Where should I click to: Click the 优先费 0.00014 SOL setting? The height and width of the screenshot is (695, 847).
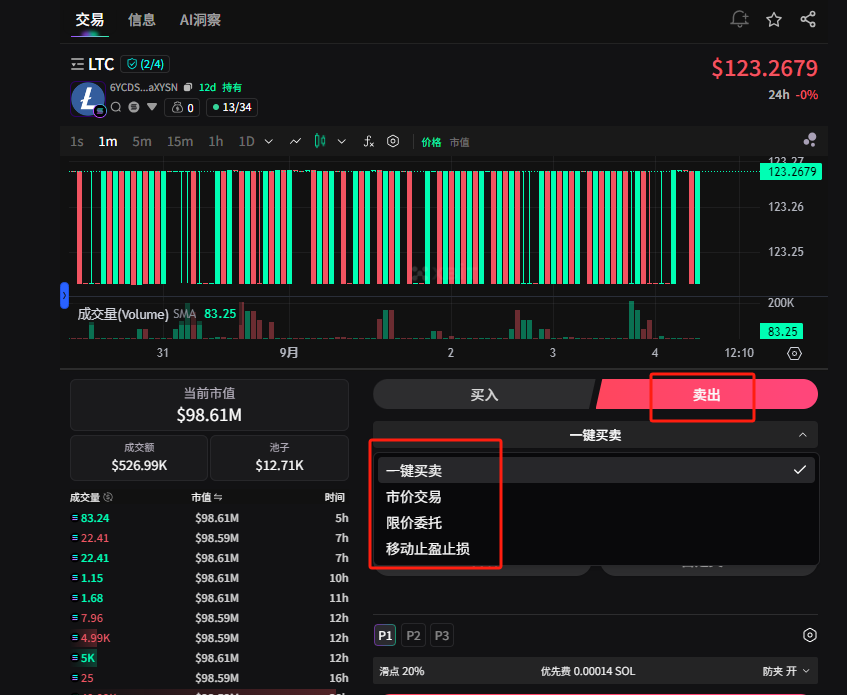(x=588, y=671)
